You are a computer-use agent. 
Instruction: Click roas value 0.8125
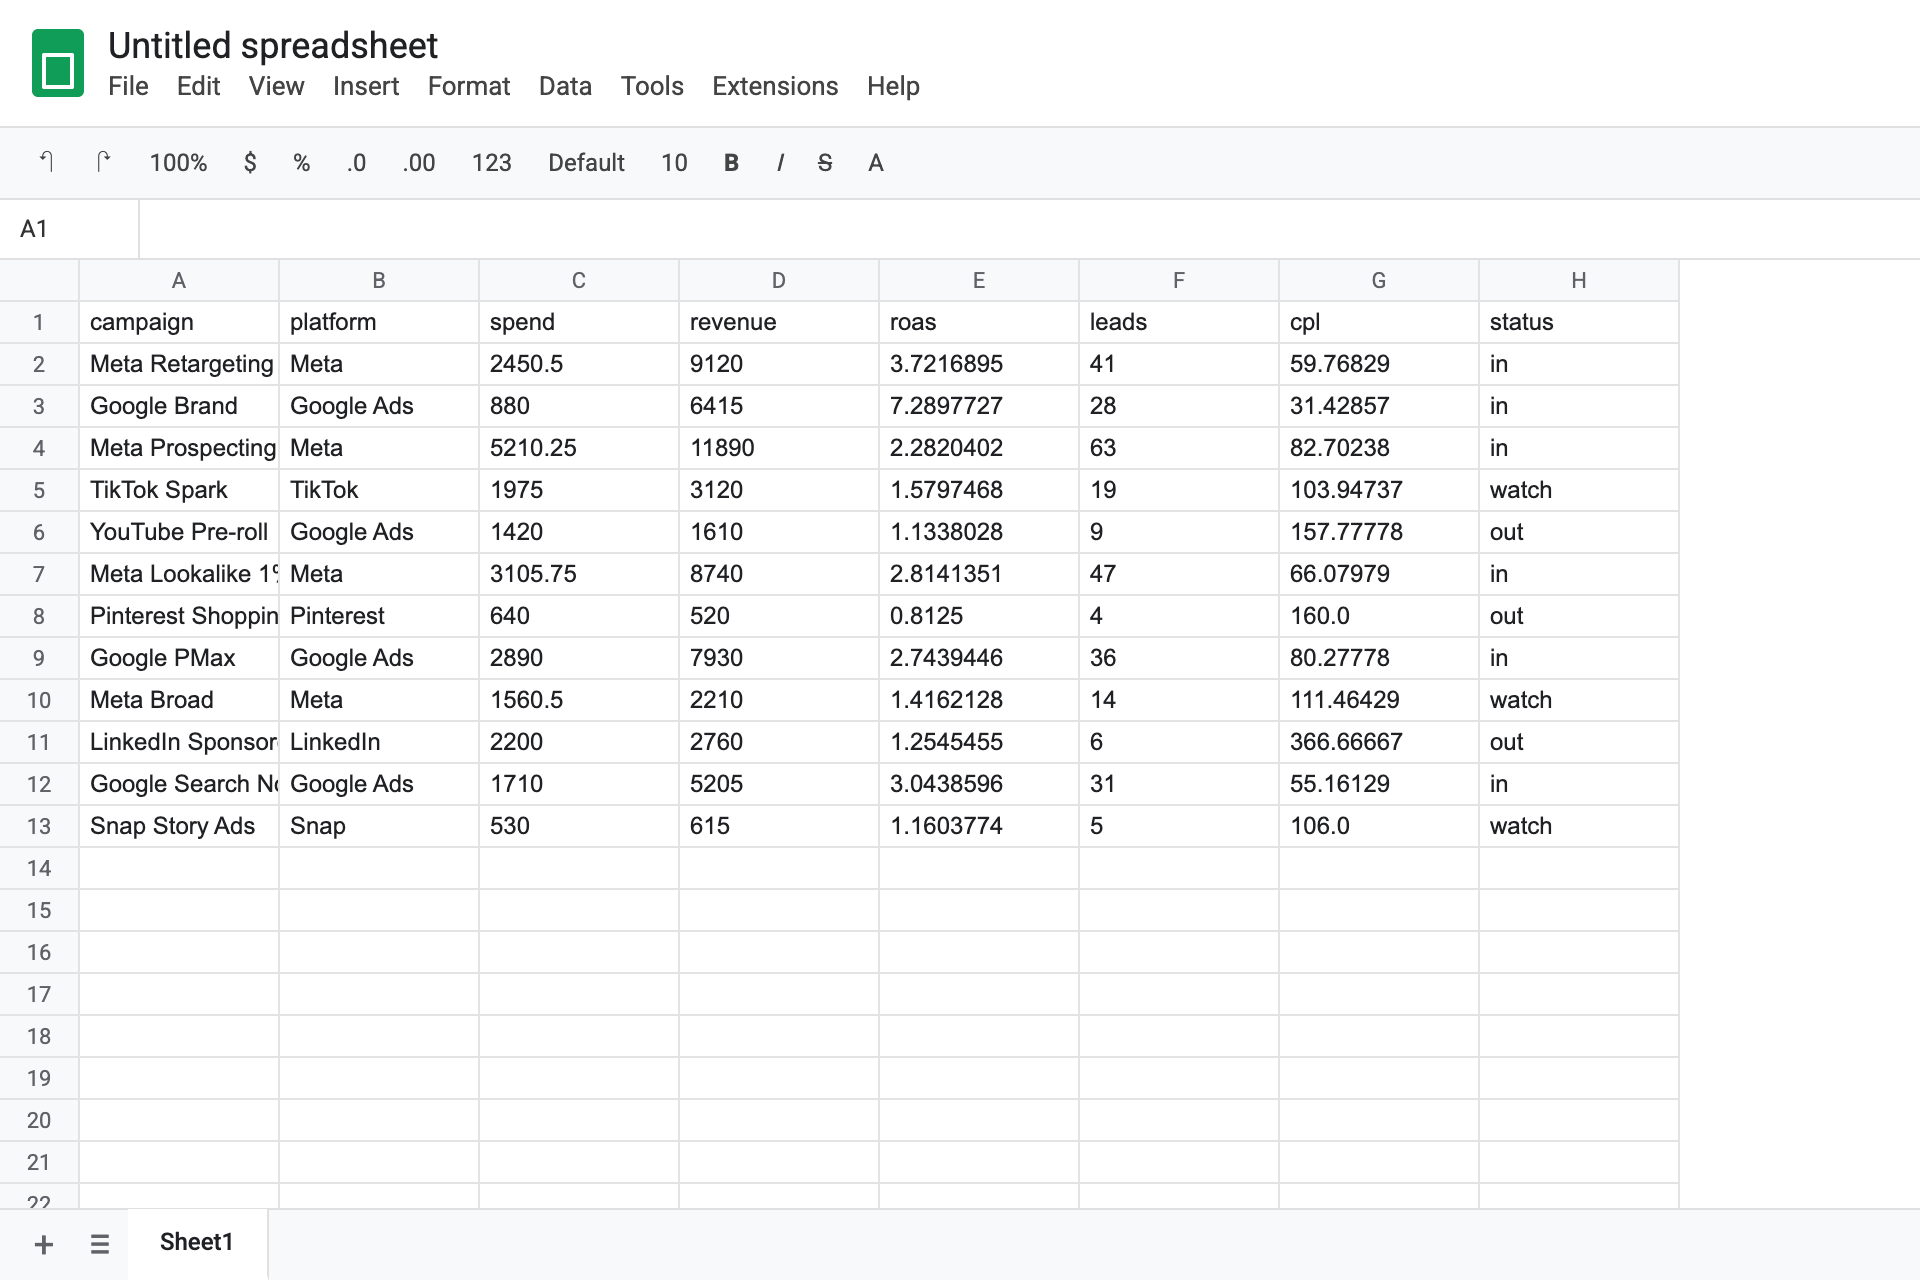click(979, 616)
